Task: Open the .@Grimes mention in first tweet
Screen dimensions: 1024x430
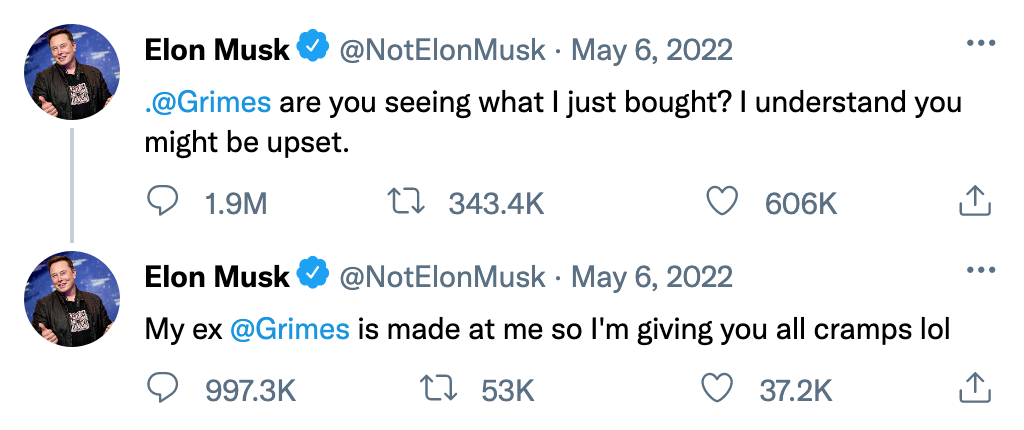Action: pos(208,103)
